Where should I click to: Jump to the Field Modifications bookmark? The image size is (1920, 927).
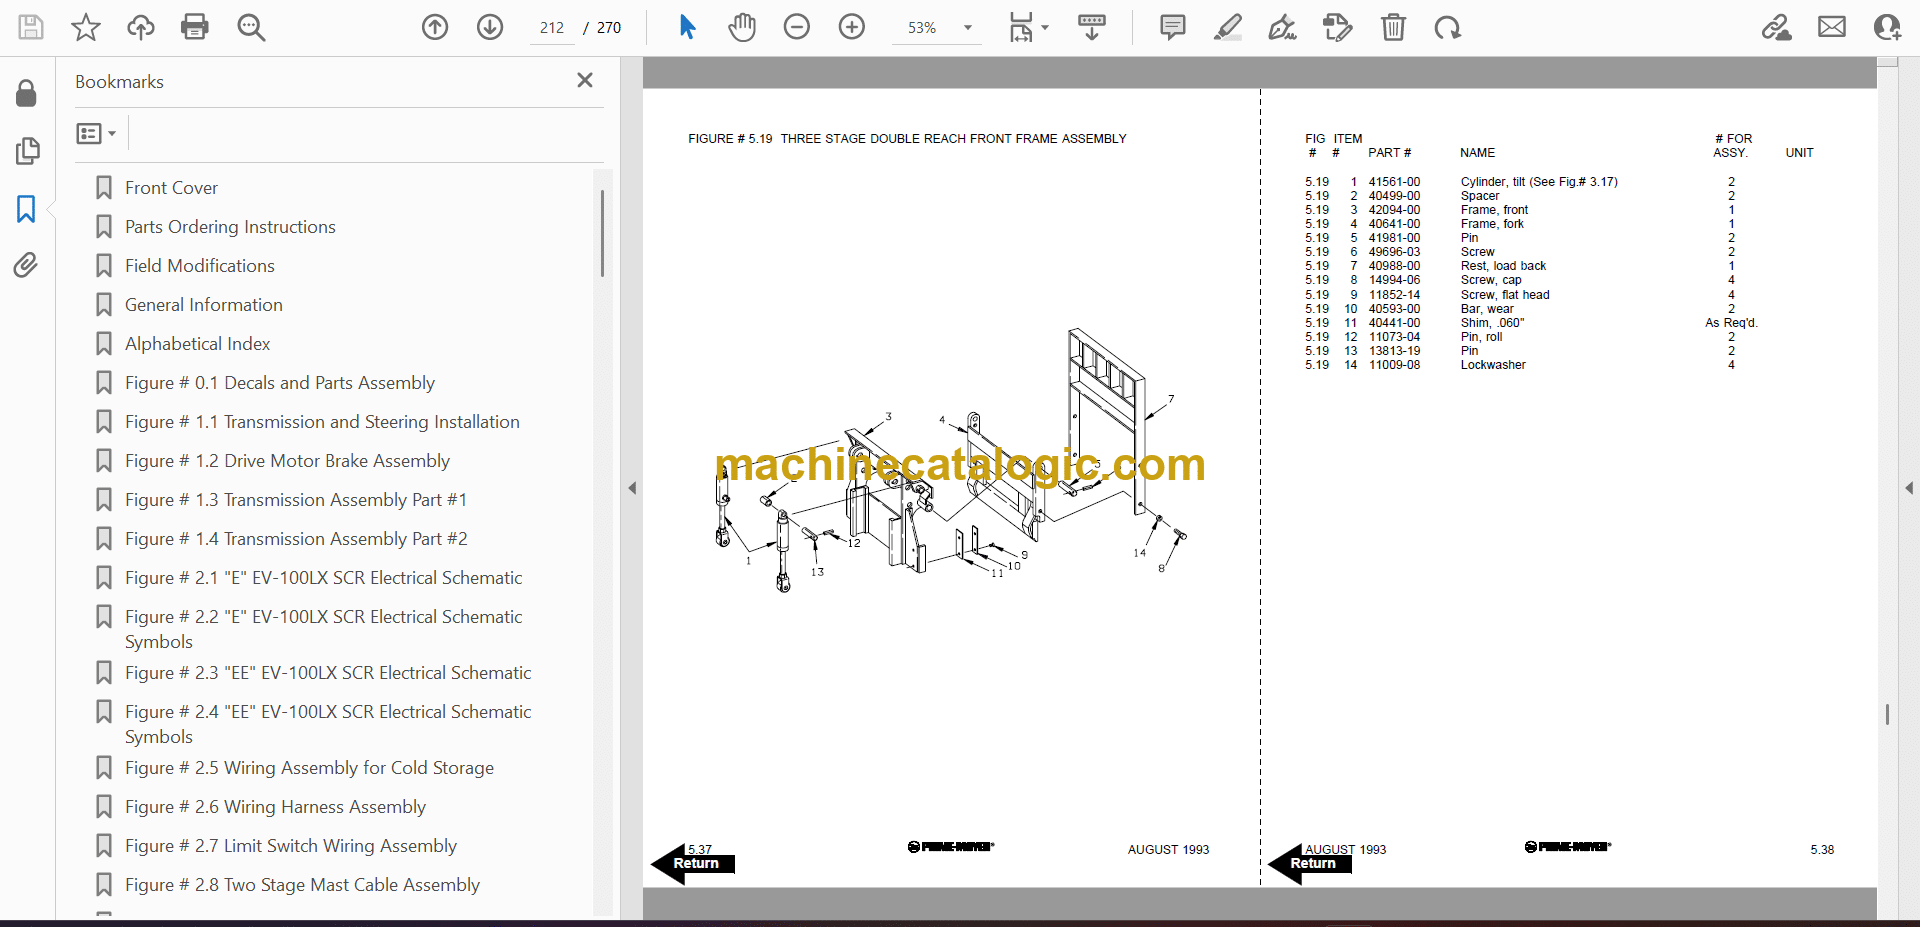tap(200, 266)
